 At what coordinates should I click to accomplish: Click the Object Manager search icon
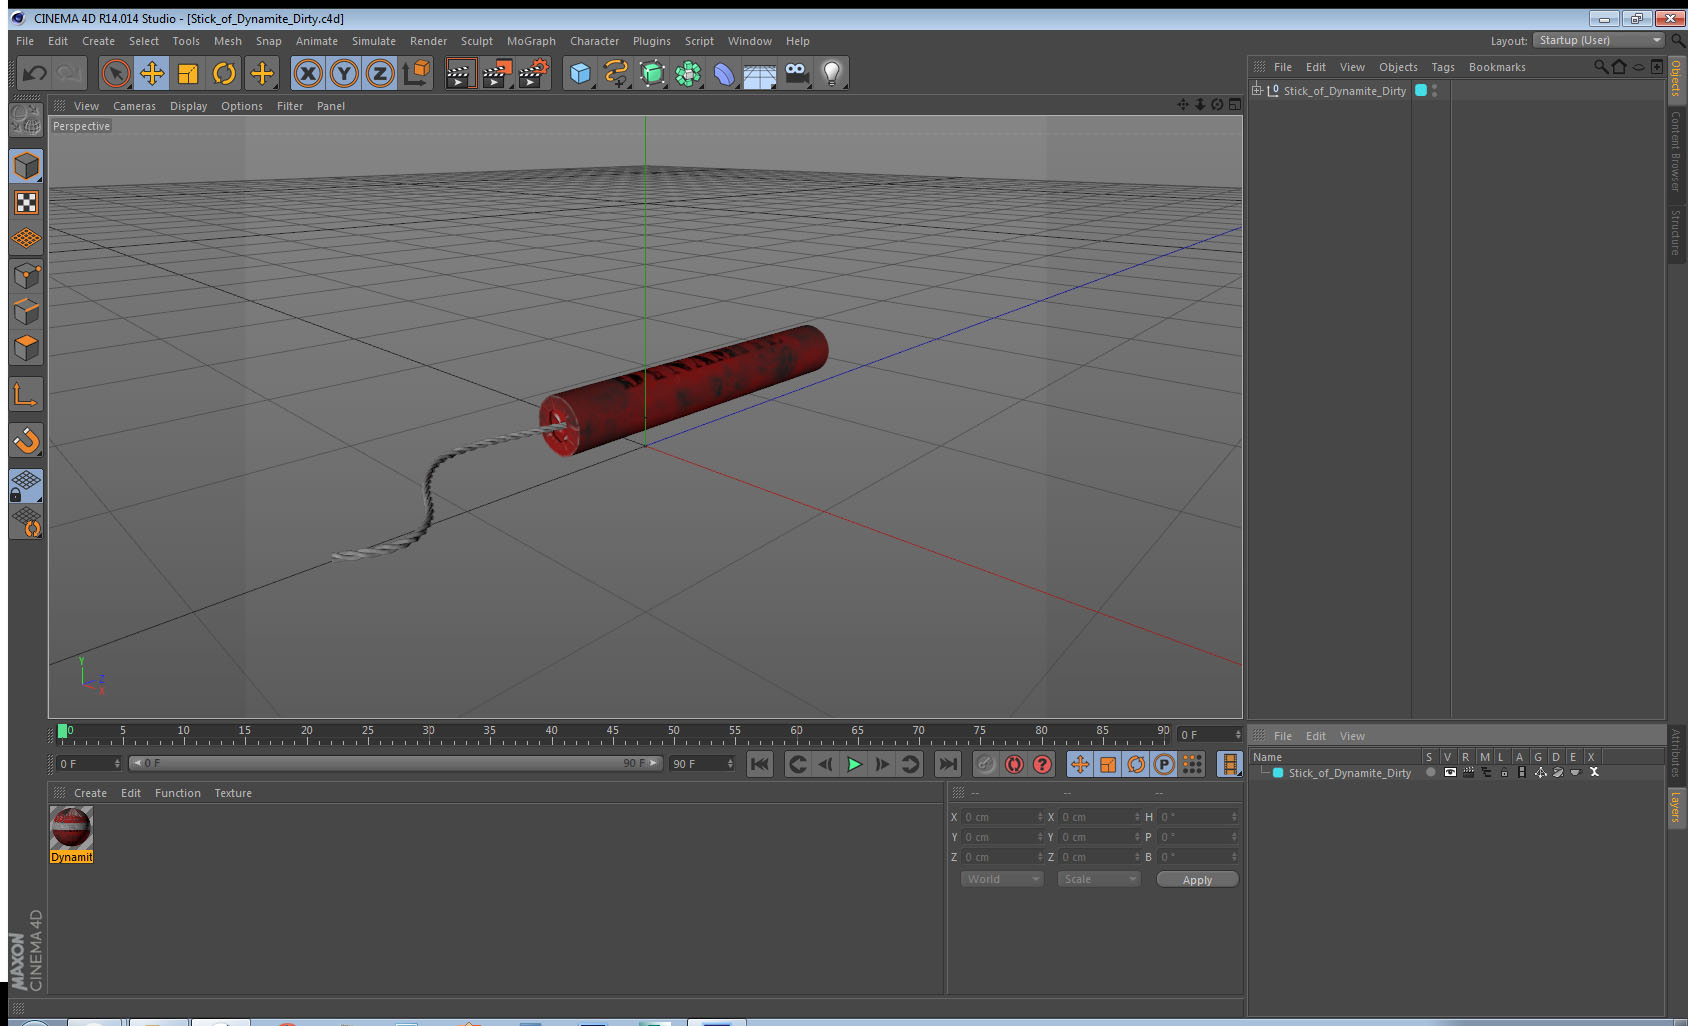[x=1600, y=67]
